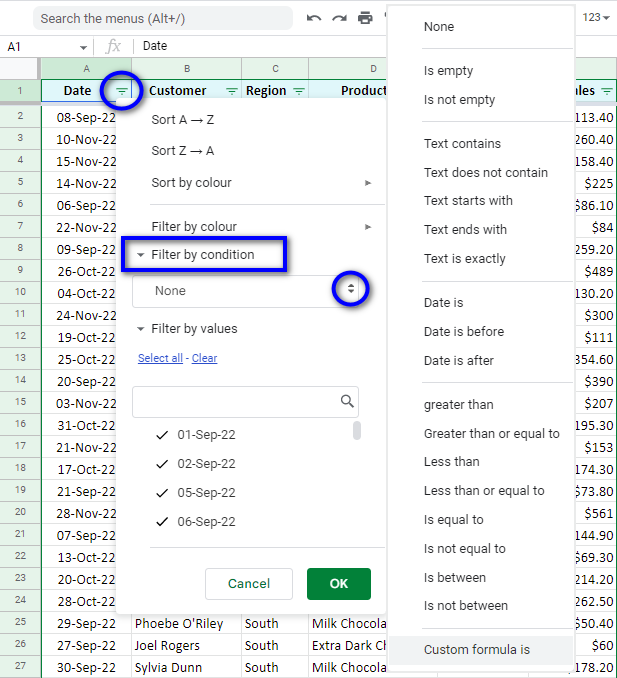Click the Extra Dark Chocolate product cell
The image size is (617, 678).
coord(348,646)
